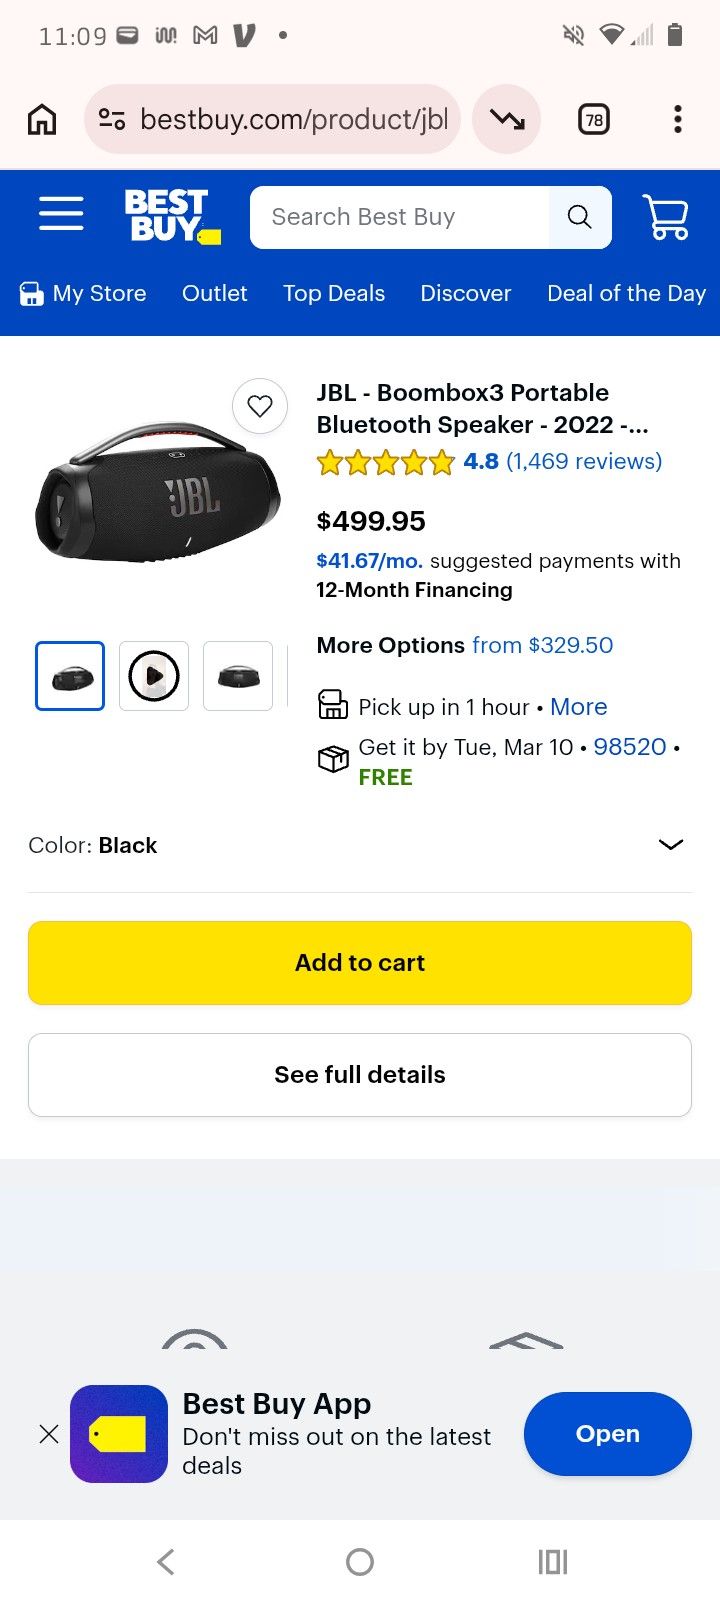720x1604 pixels.
Task: Type in the Search Best Buy field
Action: click(400, 217)
